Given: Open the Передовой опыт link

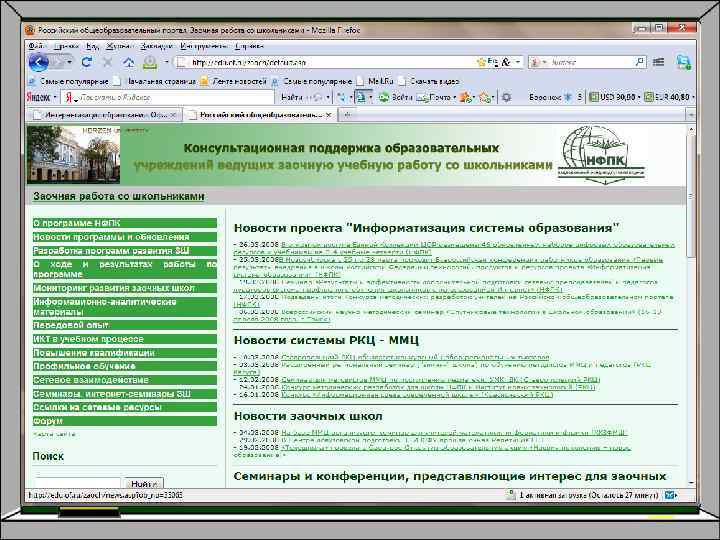Looking at the screenshot, I should point(124,325).
